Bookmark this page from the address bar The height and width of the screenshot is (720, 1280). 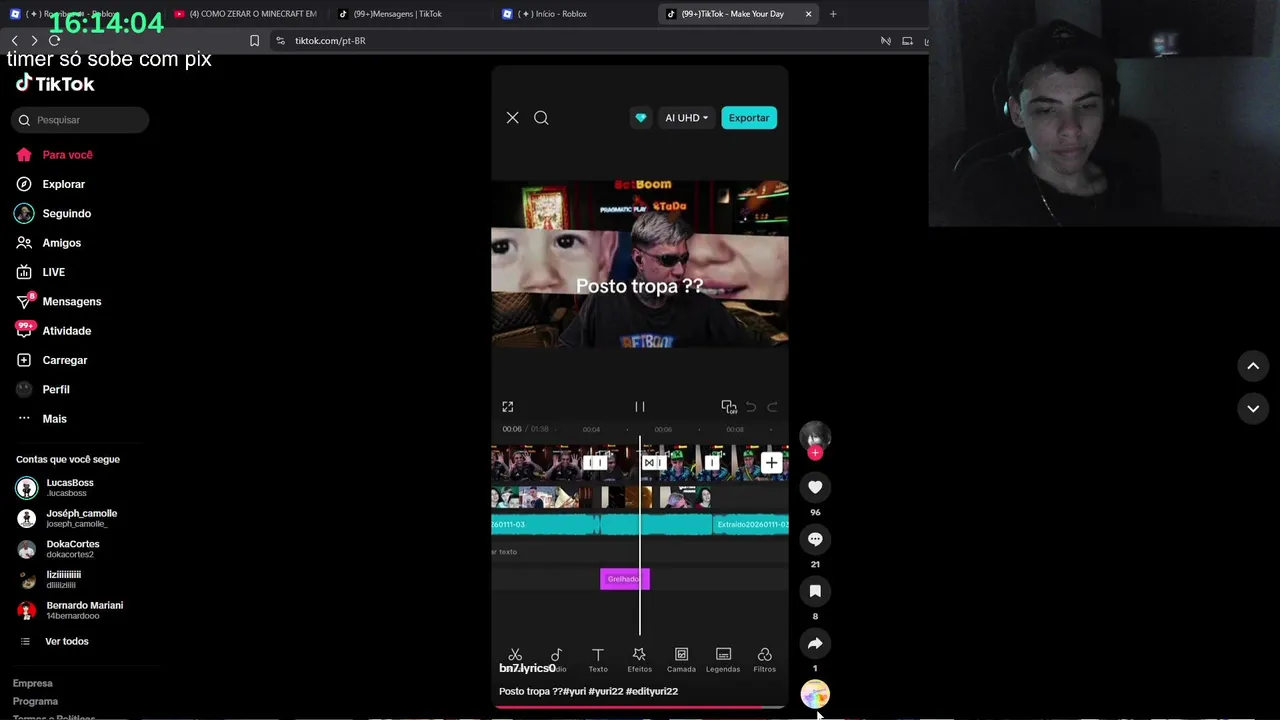254,41
